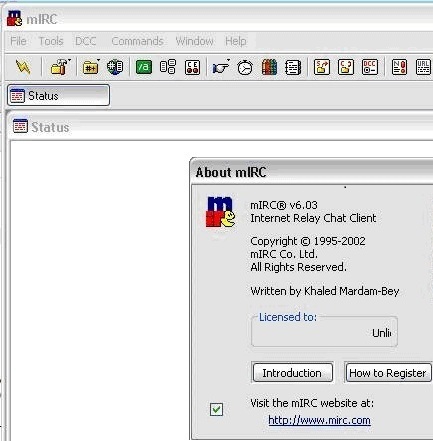
Task: Click the Status window title icon
Action: click(20, 126)
